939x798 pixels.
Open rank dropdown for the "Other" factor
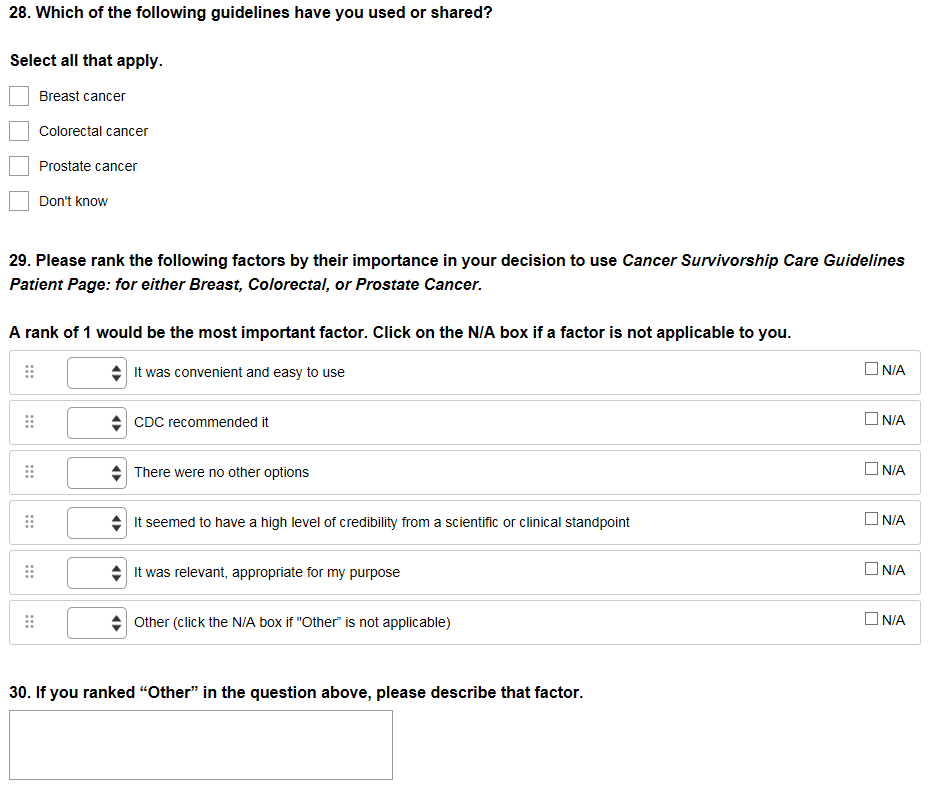[x=97, y=622]
